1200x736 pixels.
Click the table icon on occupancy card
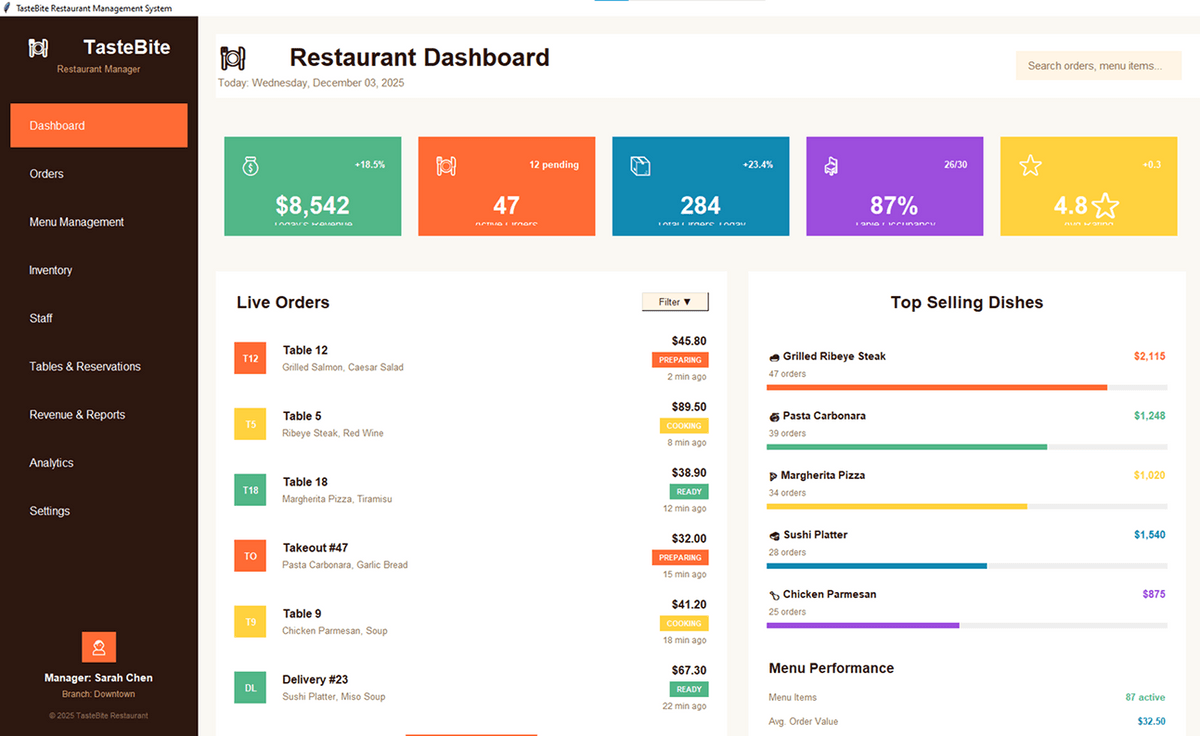[831, 167]
